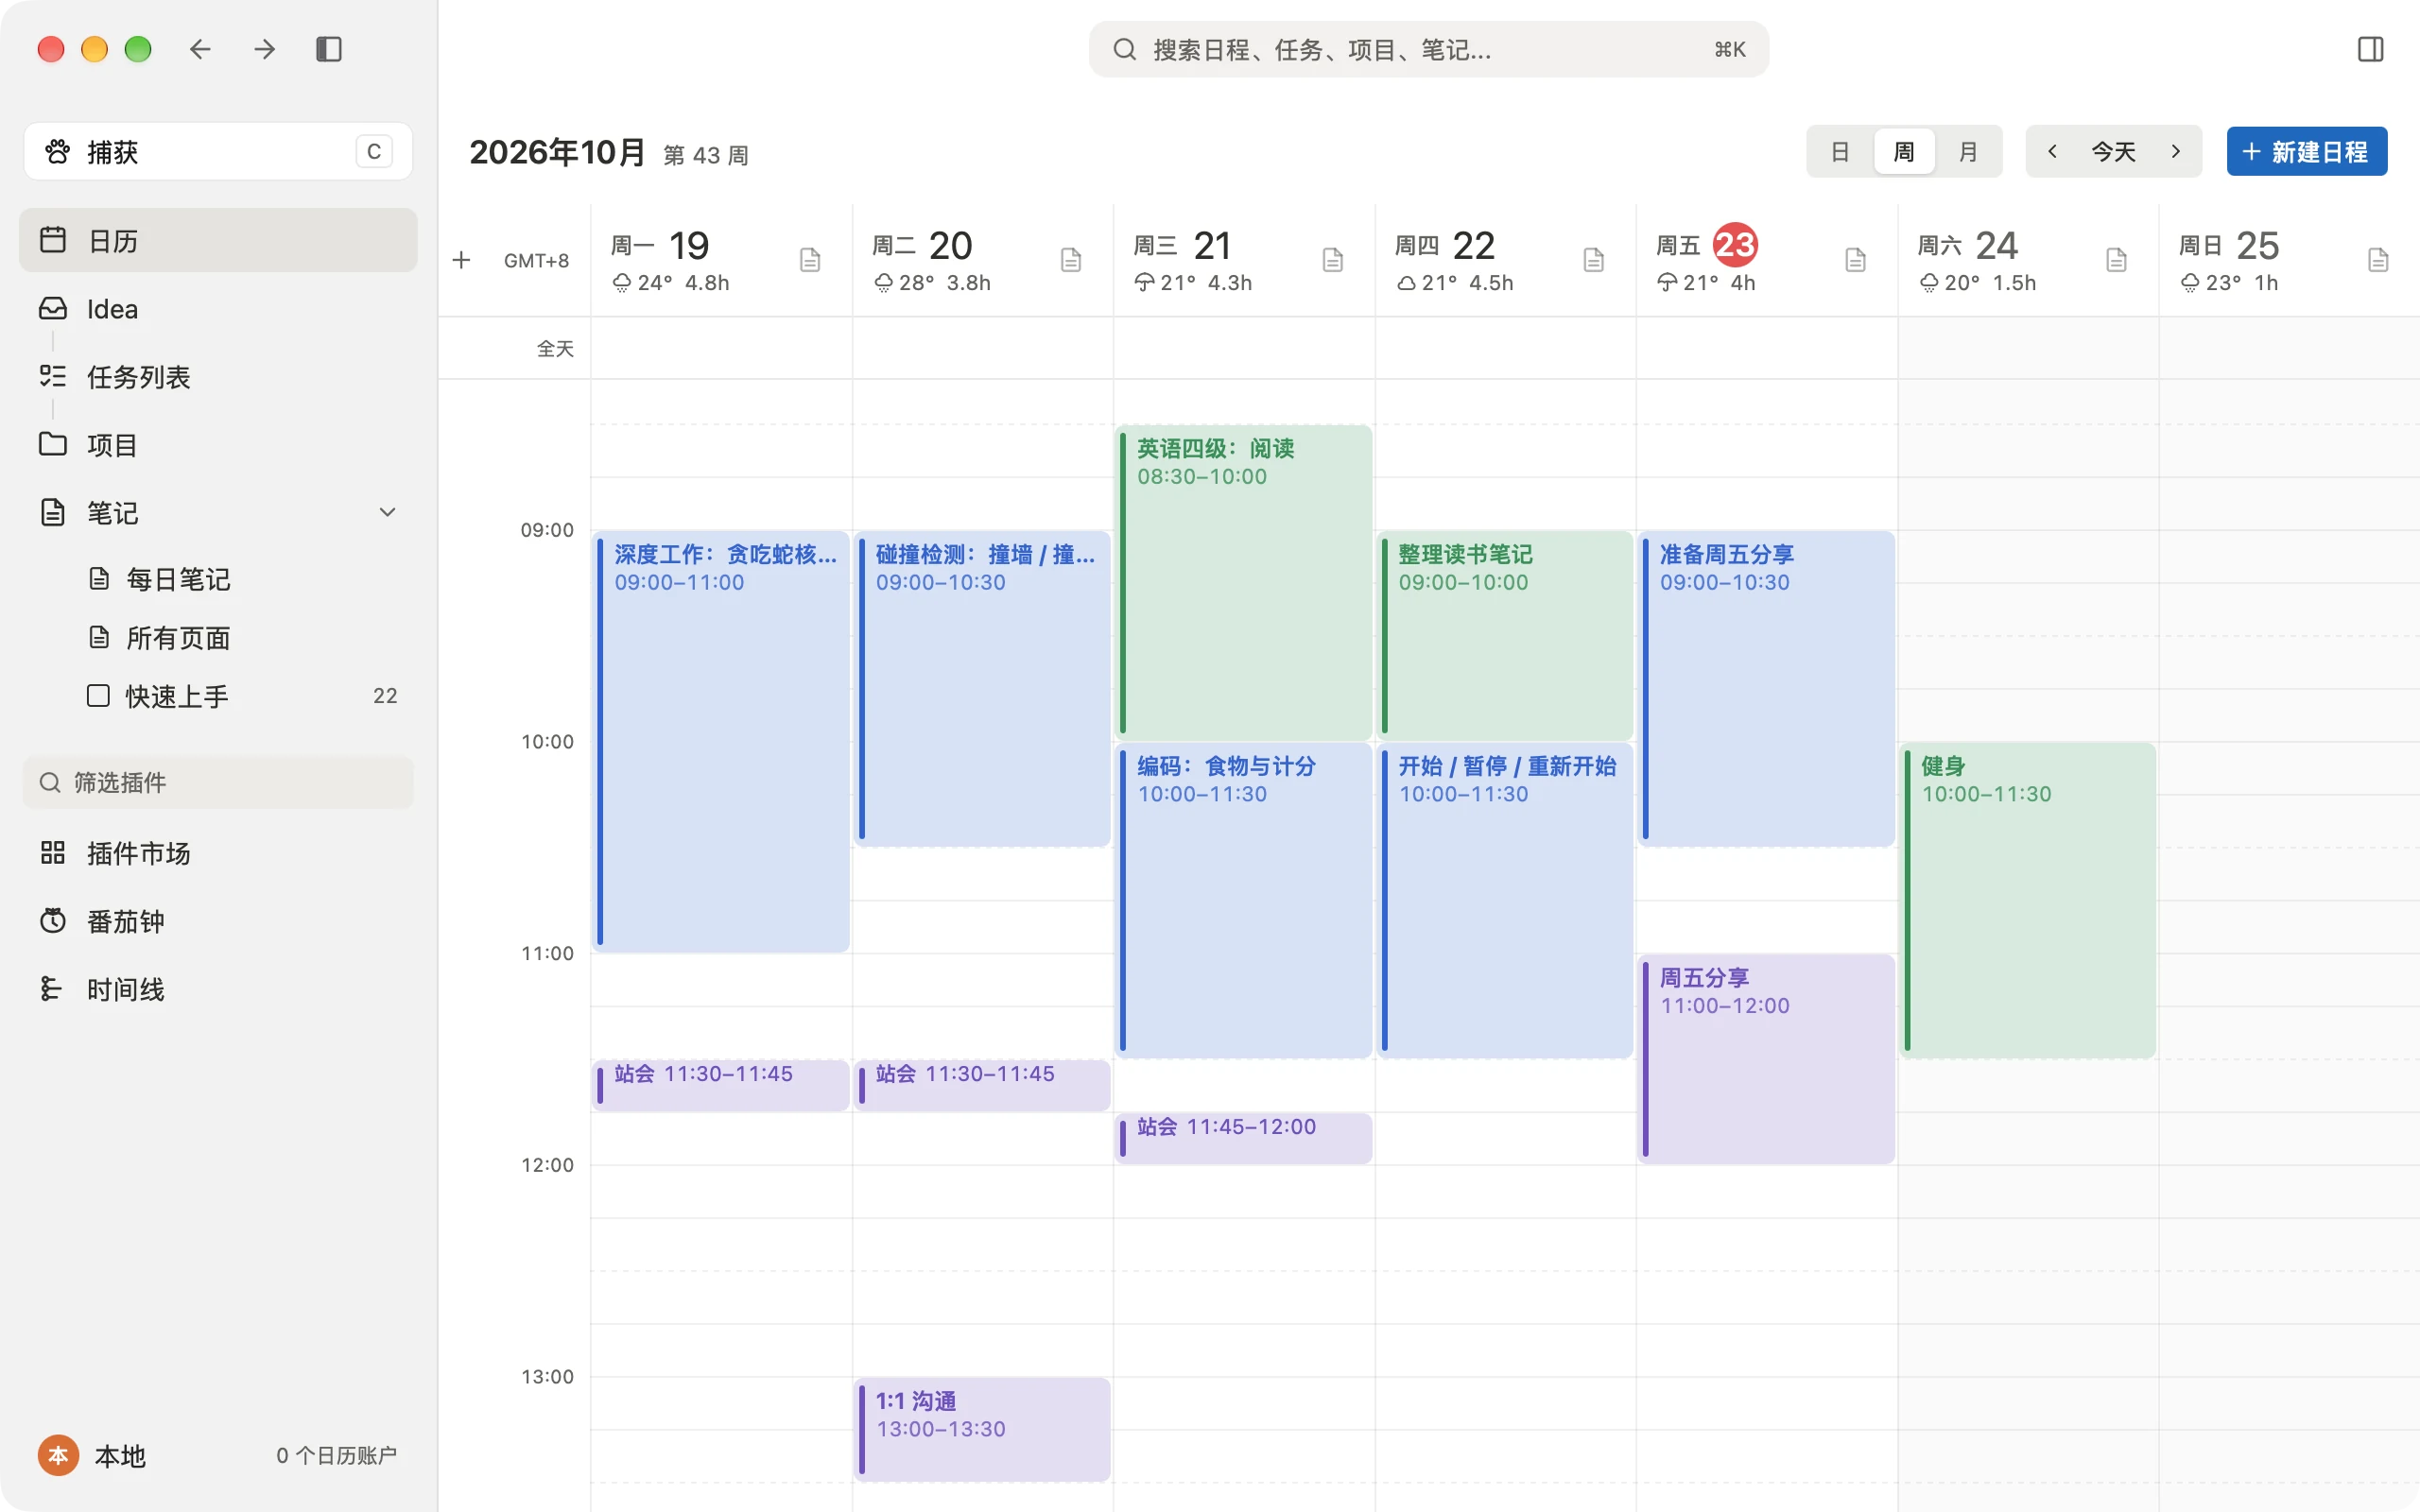
Task: Switch to 日 view
Action: [1839, 152]
